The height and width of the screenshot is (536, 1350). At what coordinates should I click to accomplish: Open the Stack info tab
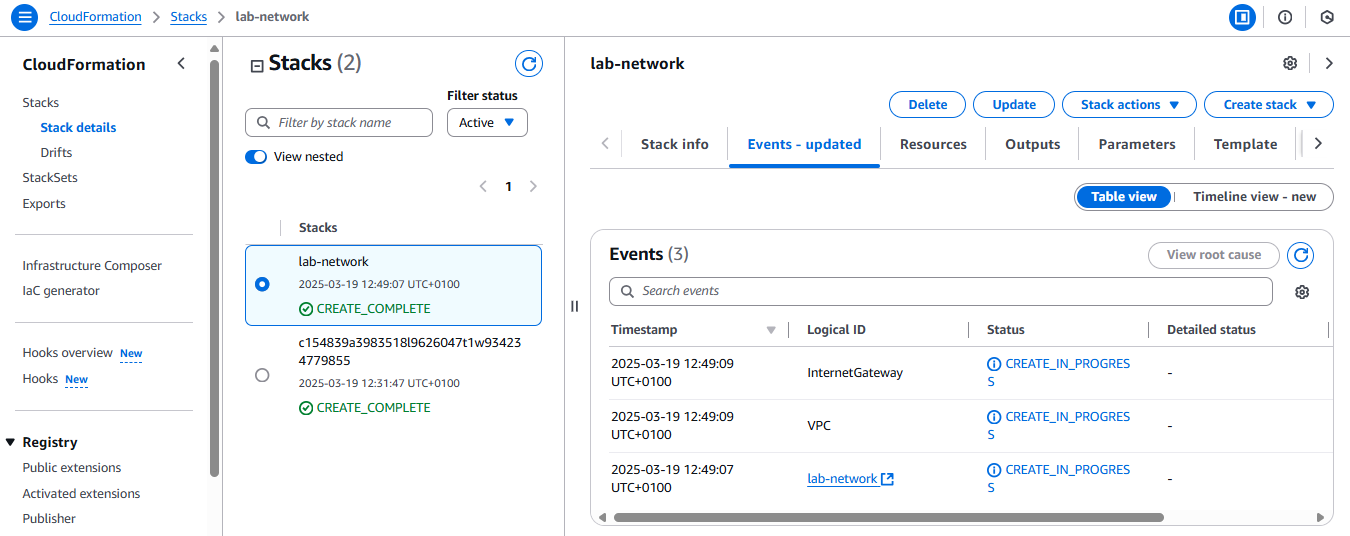[x=675, y=144]
